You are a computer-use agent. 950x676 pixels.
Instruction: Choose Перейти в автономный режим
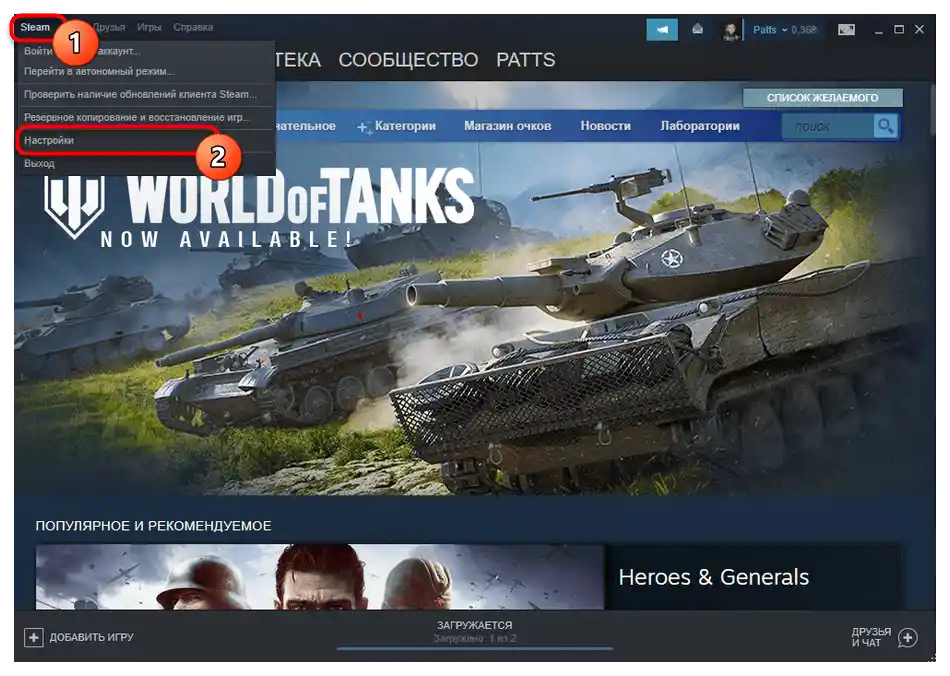click(x=147, y=71)
